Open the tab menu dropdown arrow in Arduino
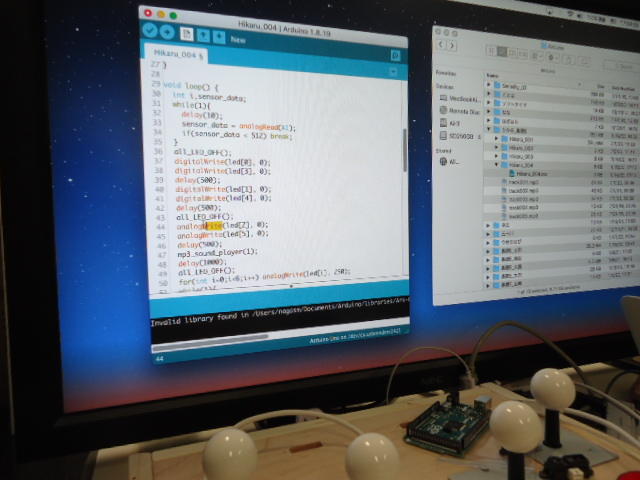This screenshot has height=480, width=640. click(393, 72)
